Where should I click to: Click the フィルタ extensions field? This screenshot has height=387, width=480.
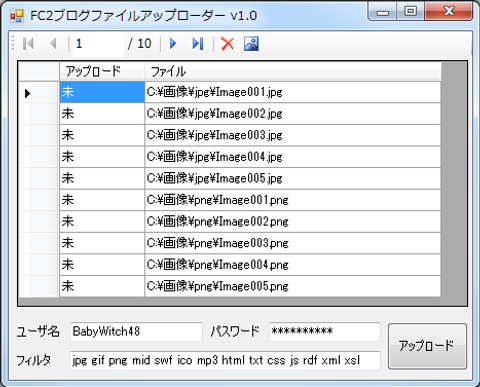tap(225, 360)
